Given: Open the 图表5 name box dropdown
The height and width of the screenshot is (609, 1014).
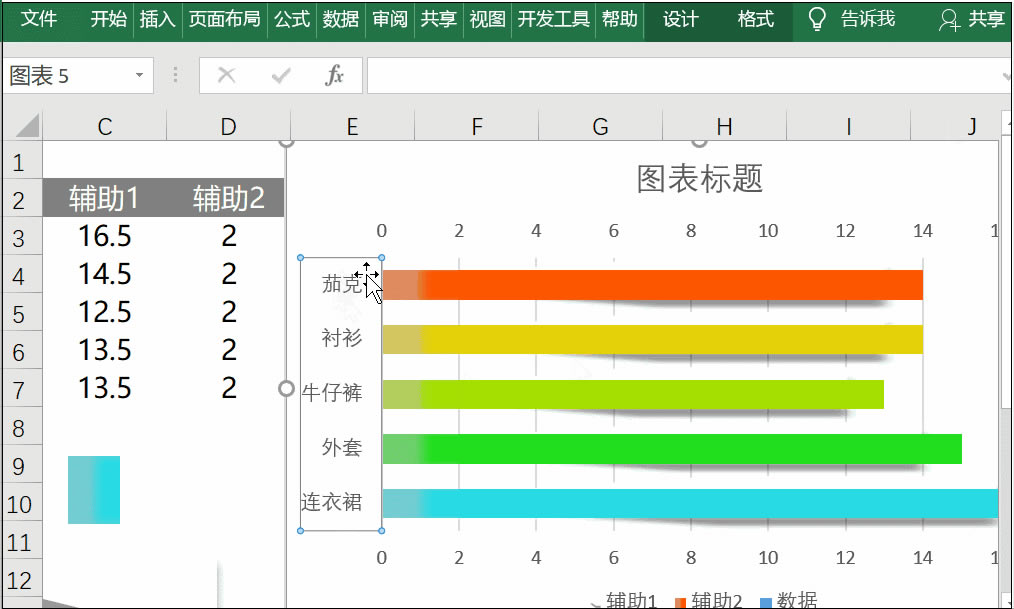Looking at the screenshot, I should (x=138, y=75).
